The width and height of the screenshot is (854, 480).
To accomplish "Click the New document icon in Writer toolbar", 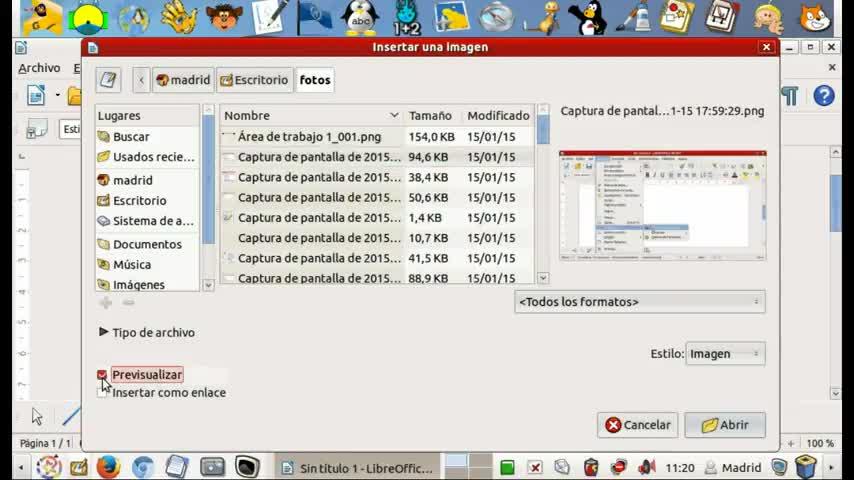I will (x=36, y=95).
